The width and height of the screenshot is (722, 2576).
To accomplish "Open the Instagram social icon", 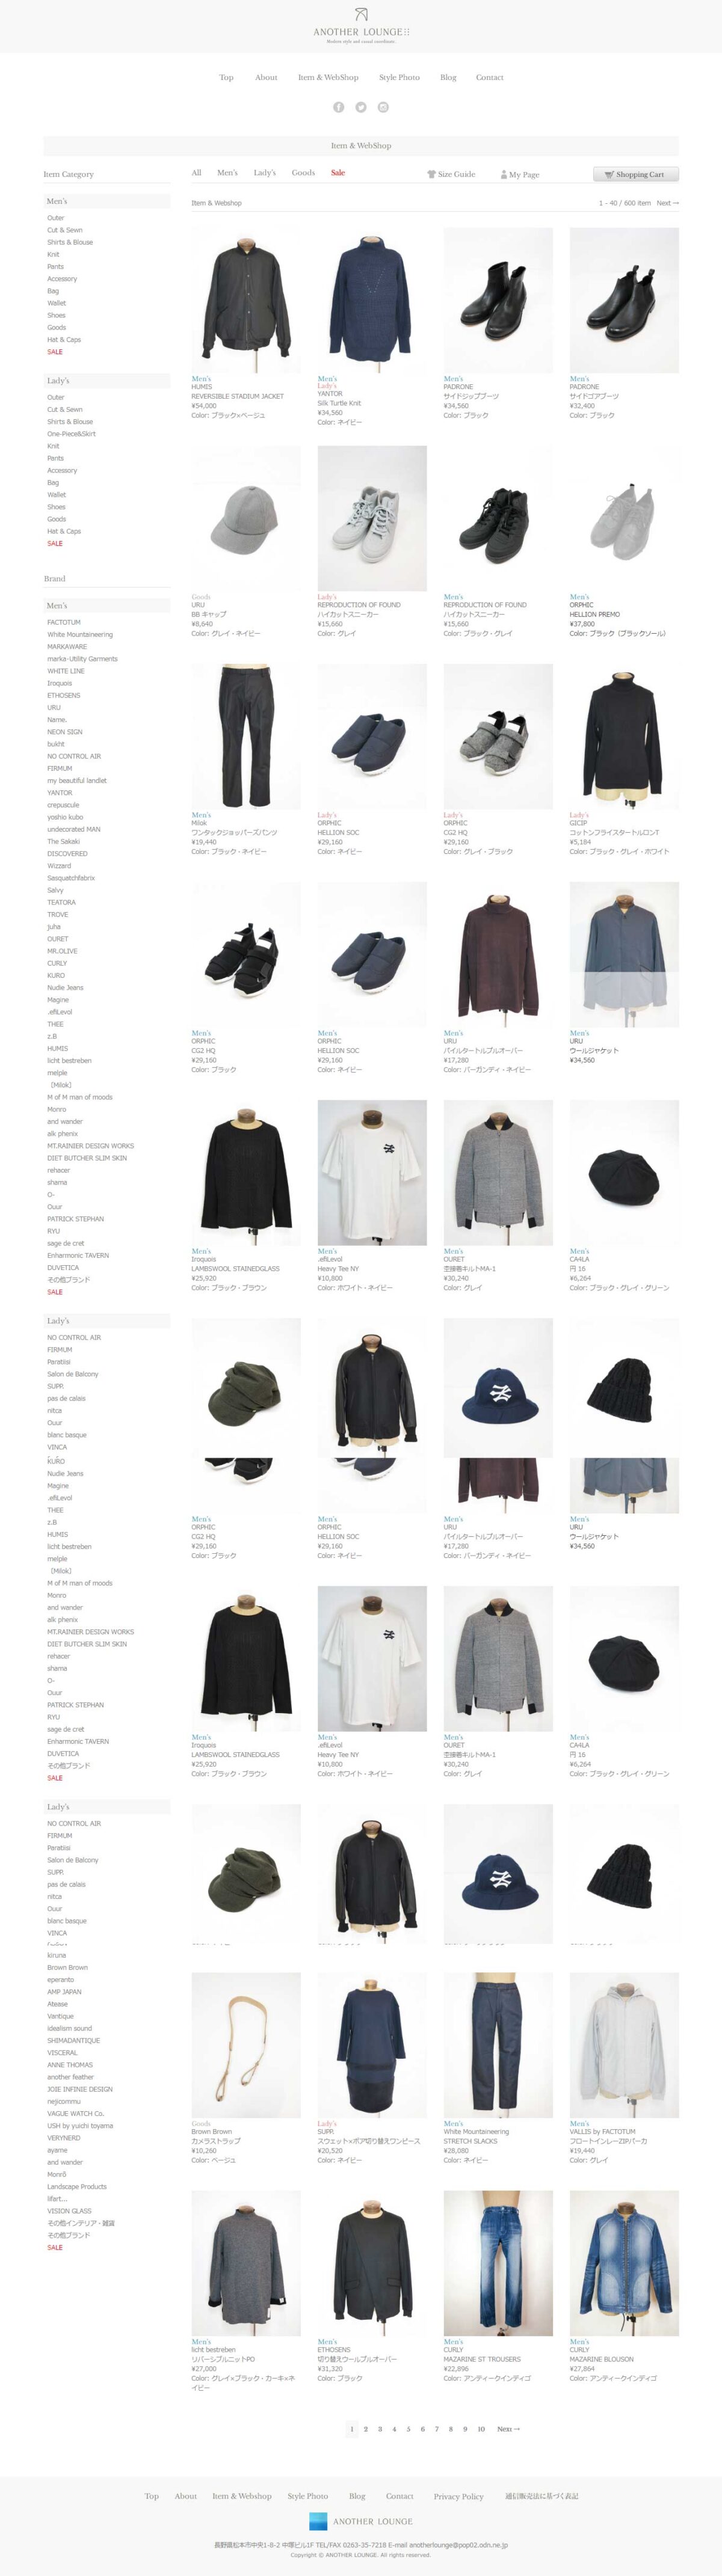I will point(383,107).
